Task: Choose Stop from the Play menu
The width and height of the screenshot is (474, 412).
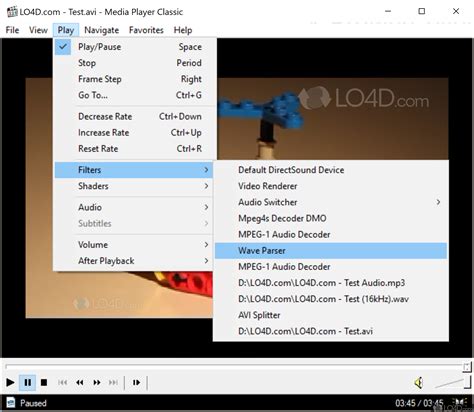Action: (135, 63)
